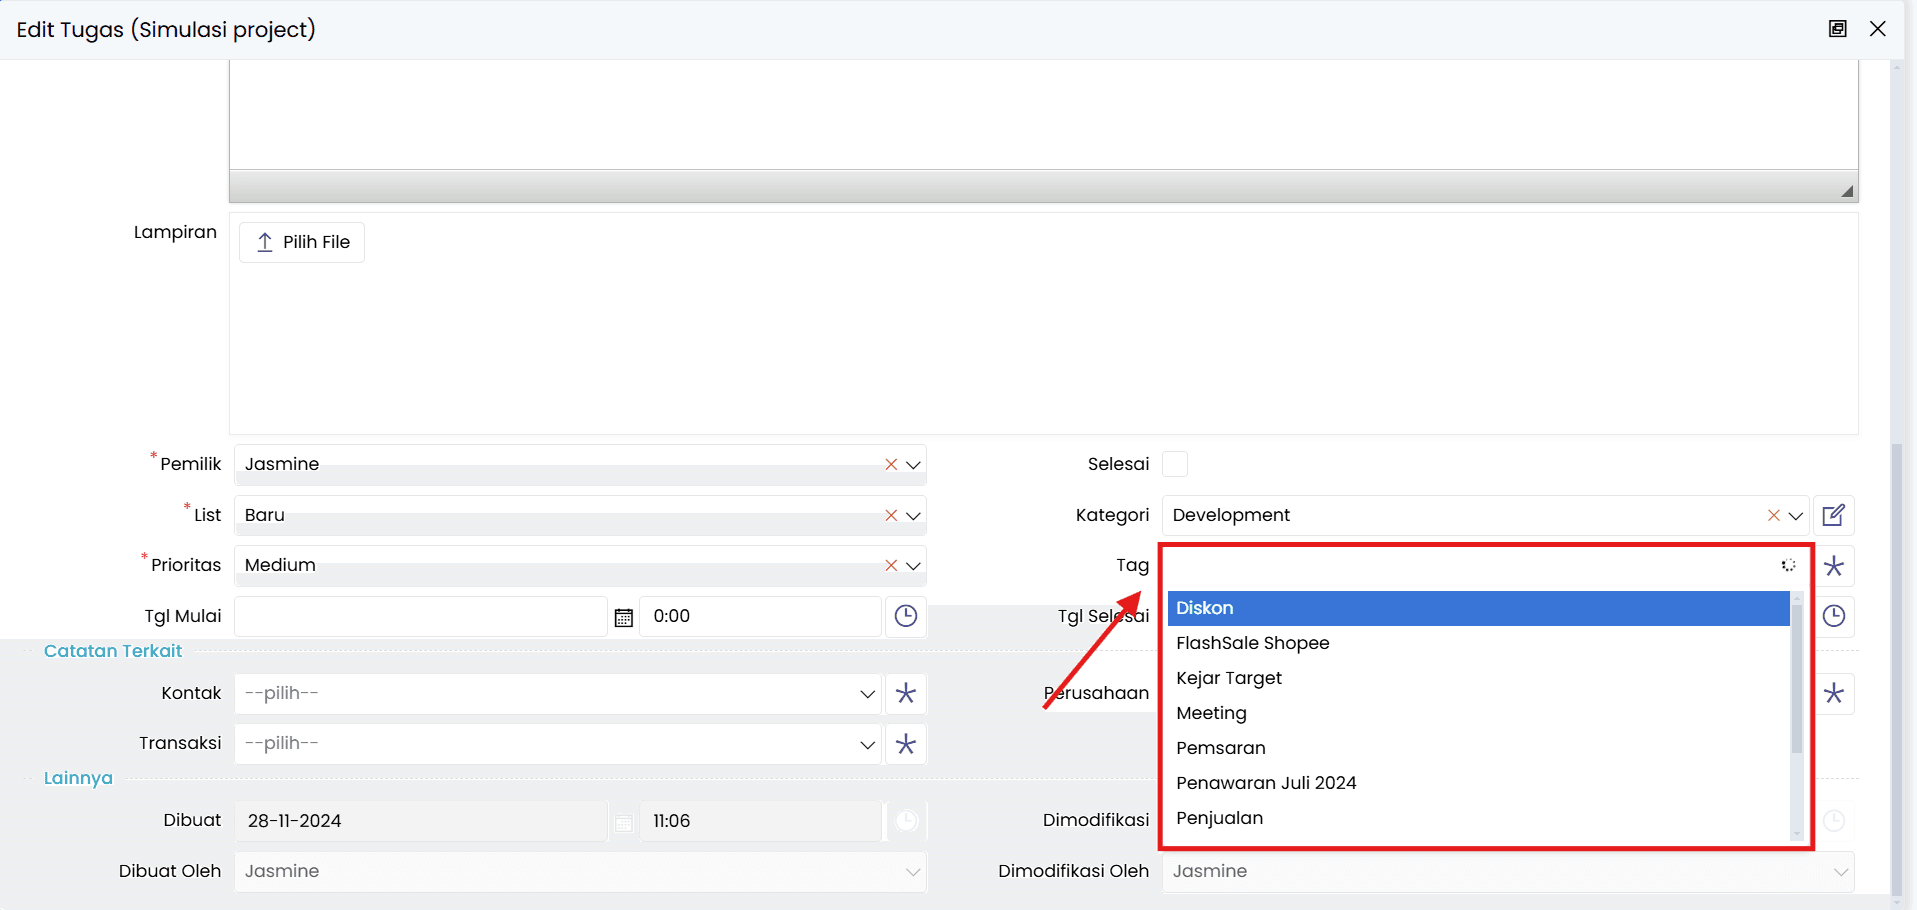Click the edit icon next to Kategori
Screen dimensions: 1917x910
1833,516
